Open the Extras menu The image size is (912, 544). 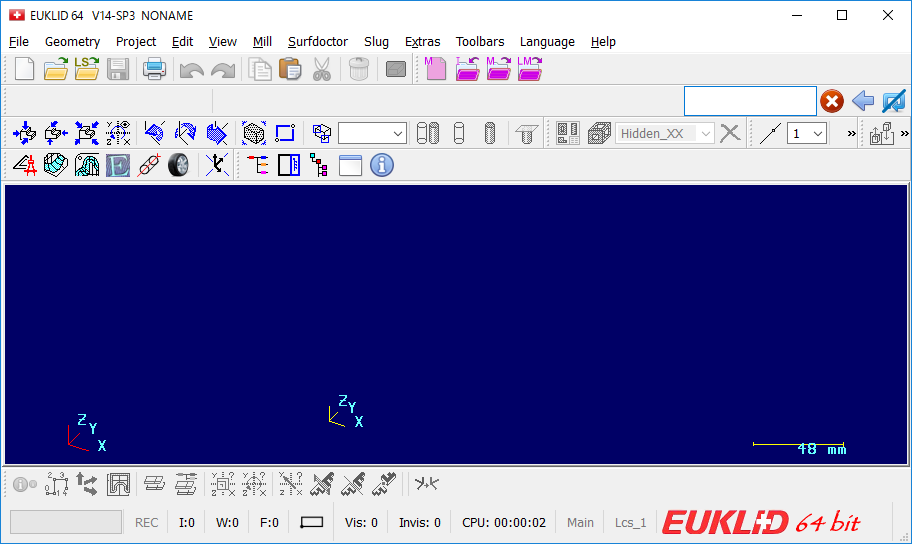point(422,41)
